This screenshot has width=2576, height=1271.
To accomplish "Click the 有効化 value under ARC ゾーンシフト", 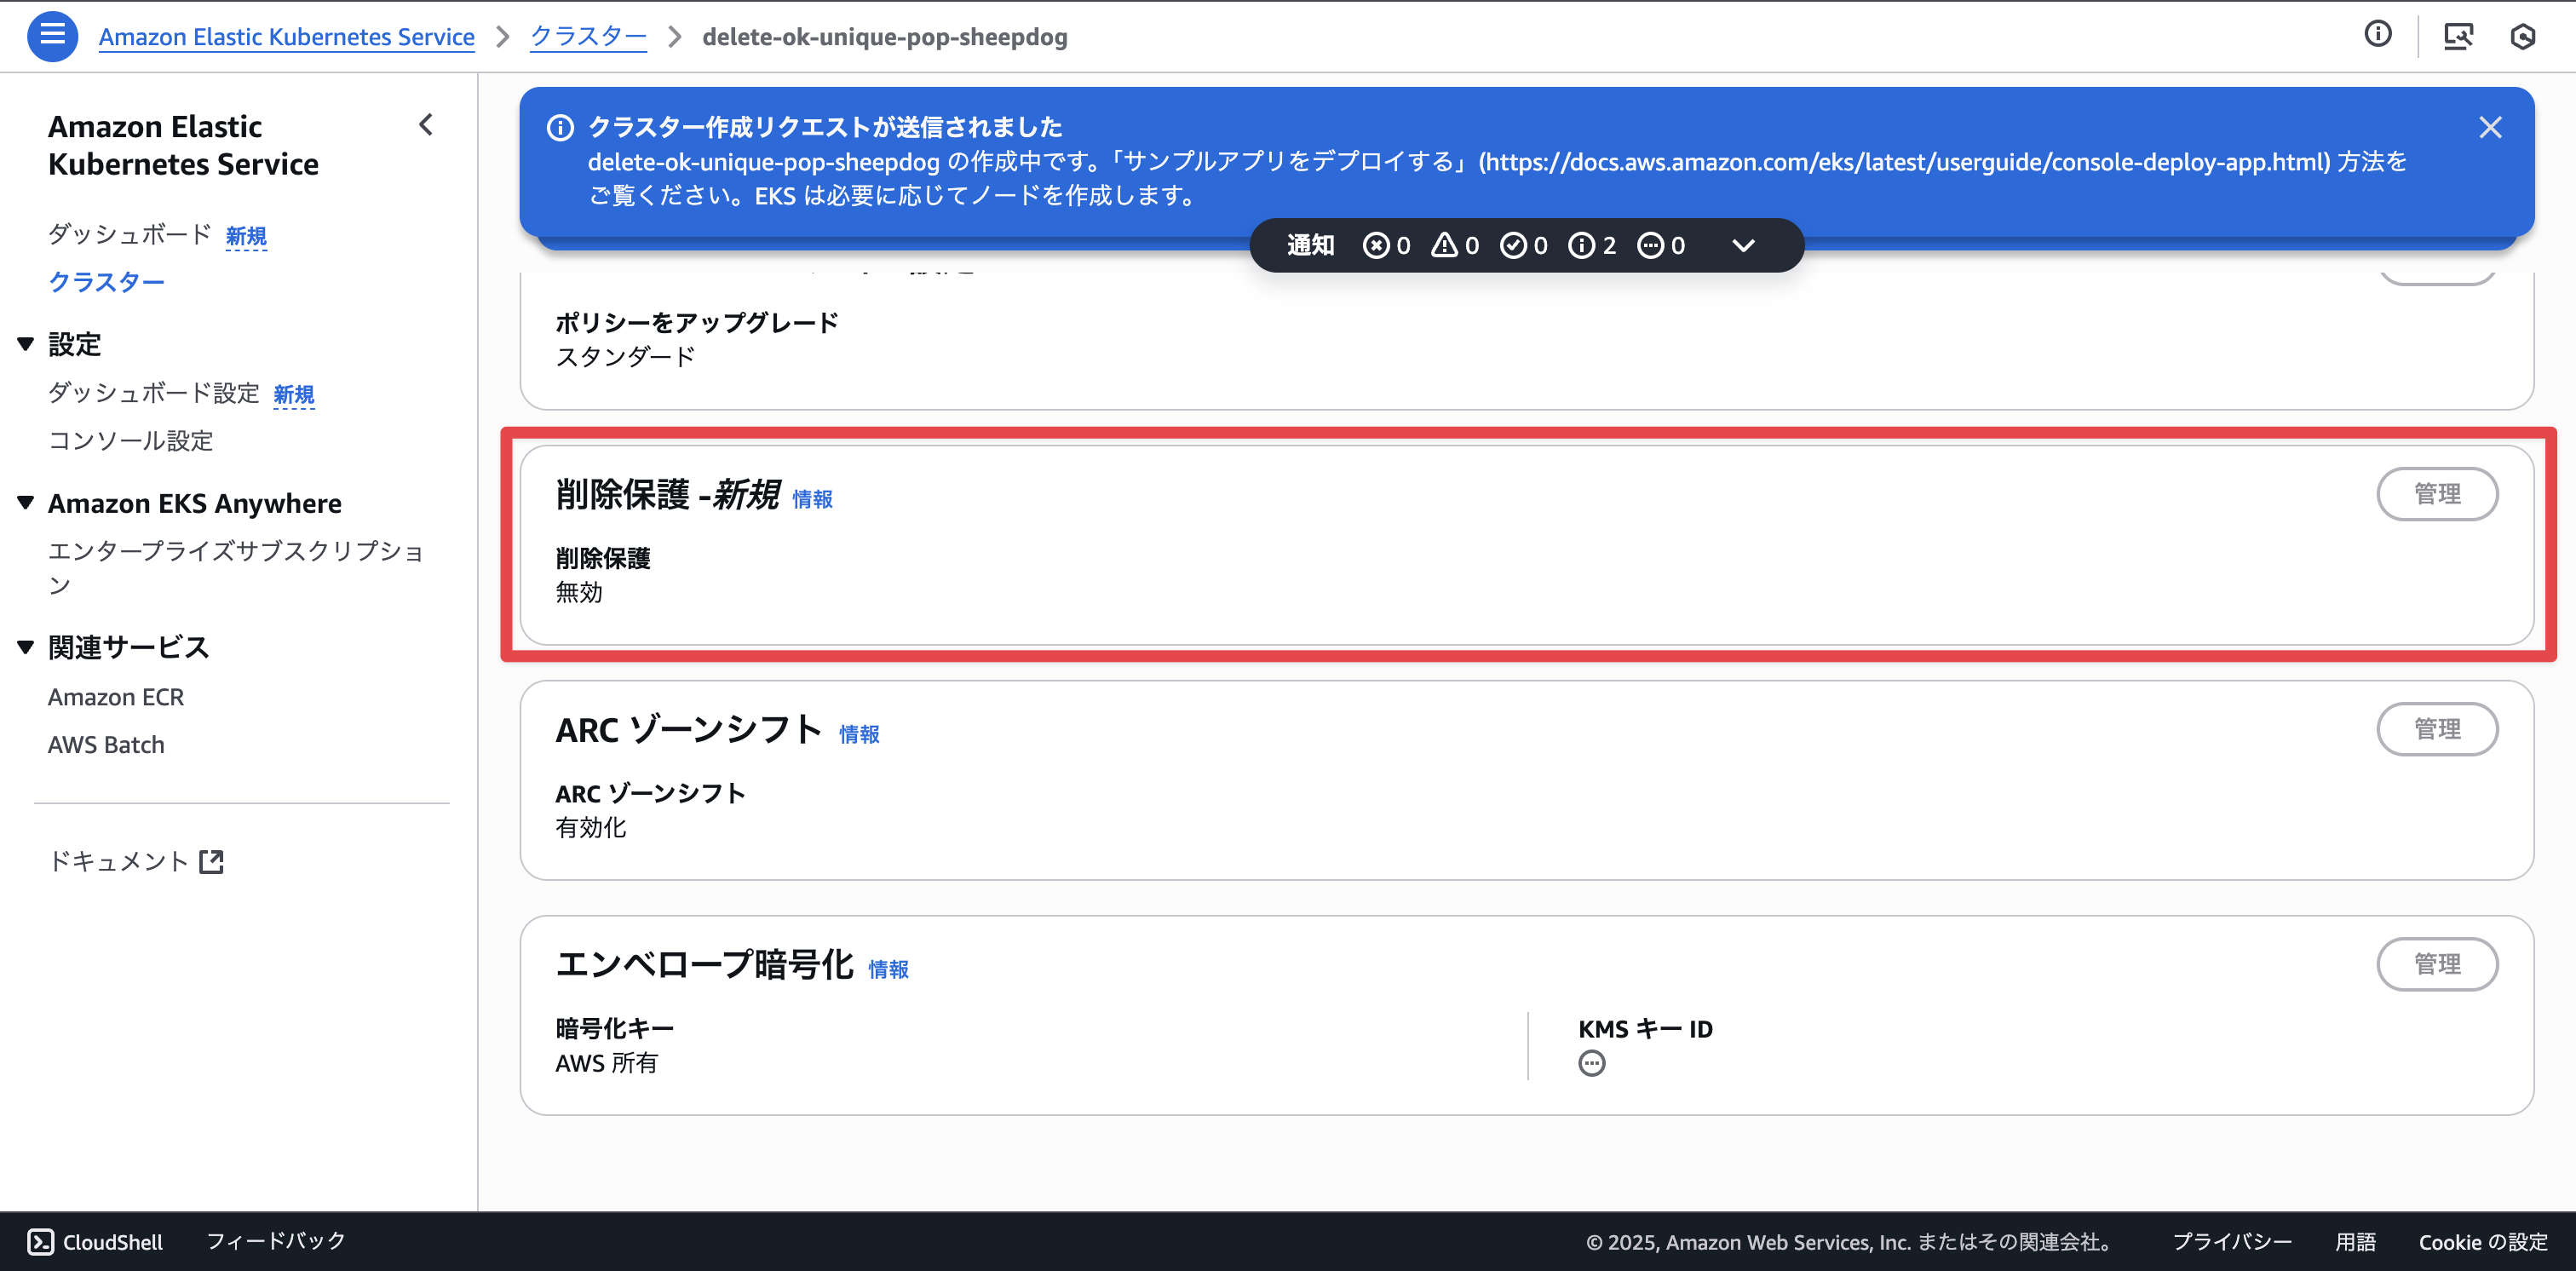I will click(x=591, y=827).
